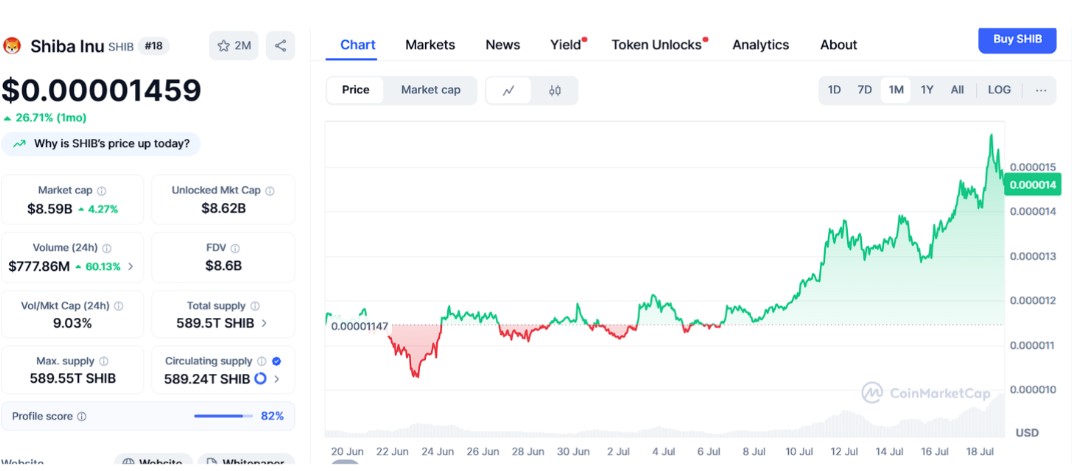Image resolution: width=1072 pixels, height=471 pixels.
Task: Click the $8.6B FDV value
Action: 224,266
